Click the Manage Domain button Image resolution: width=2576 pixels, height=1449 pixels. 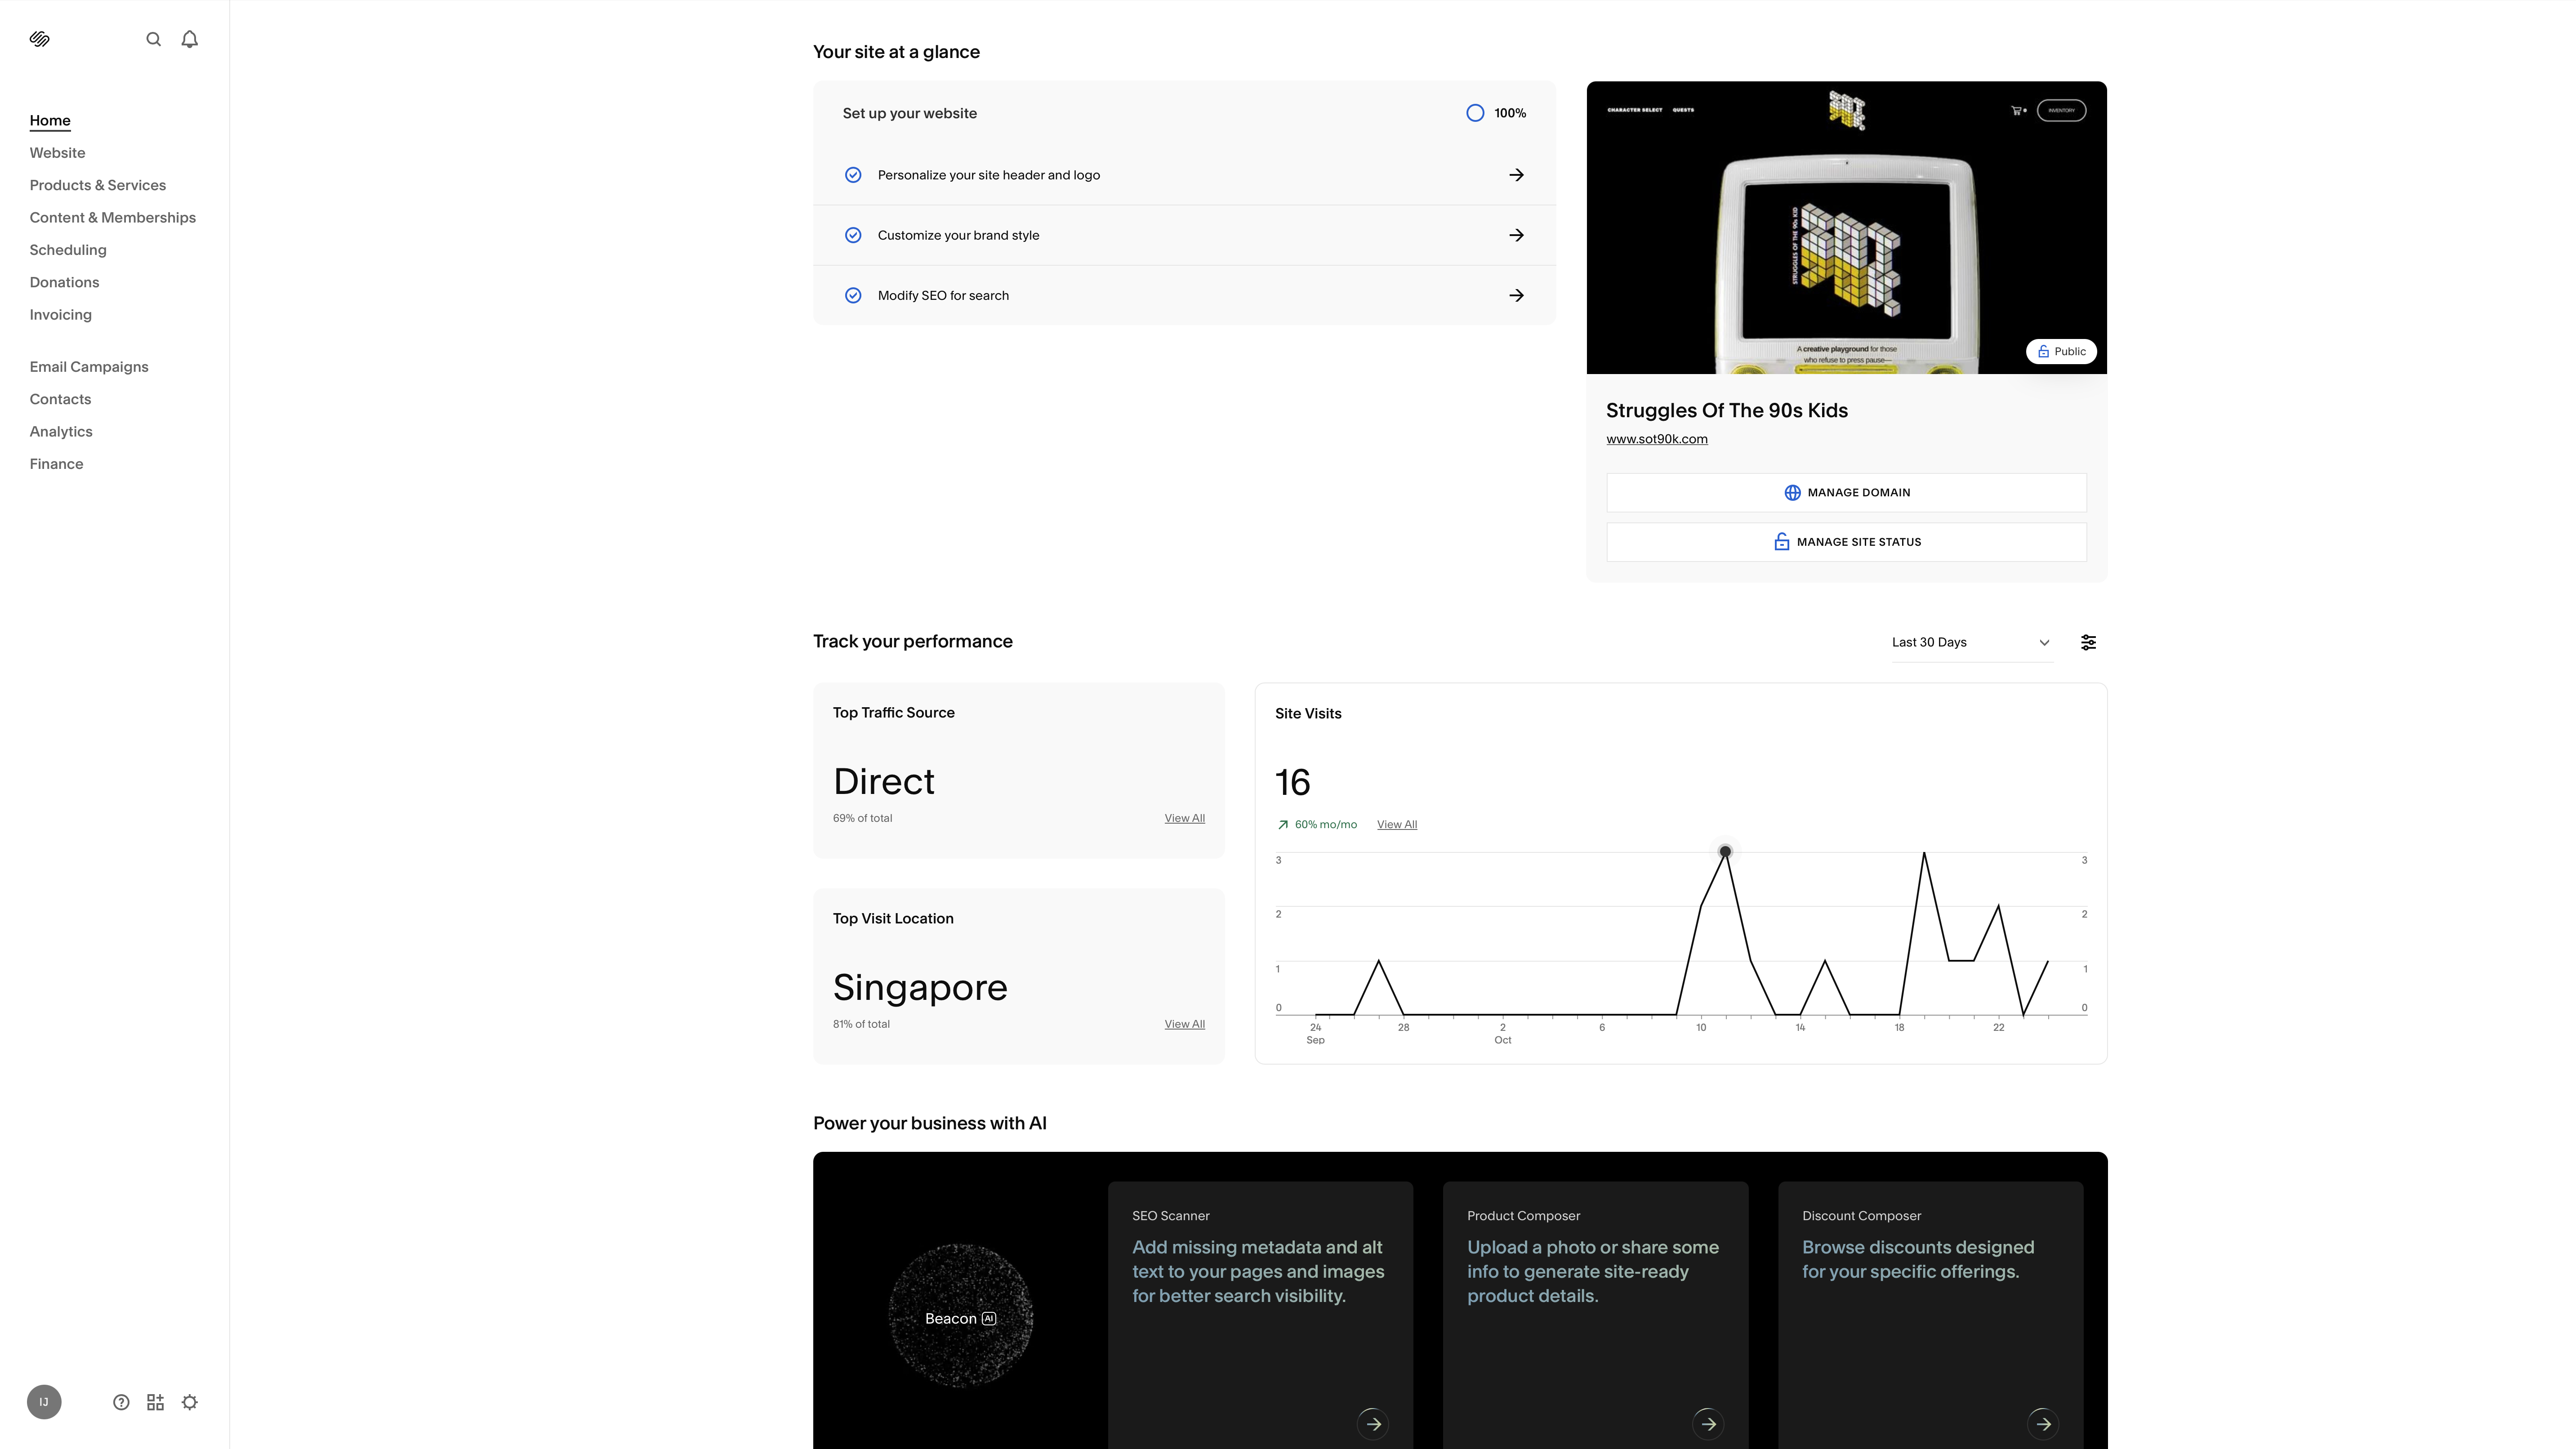tap(1846, 492)
